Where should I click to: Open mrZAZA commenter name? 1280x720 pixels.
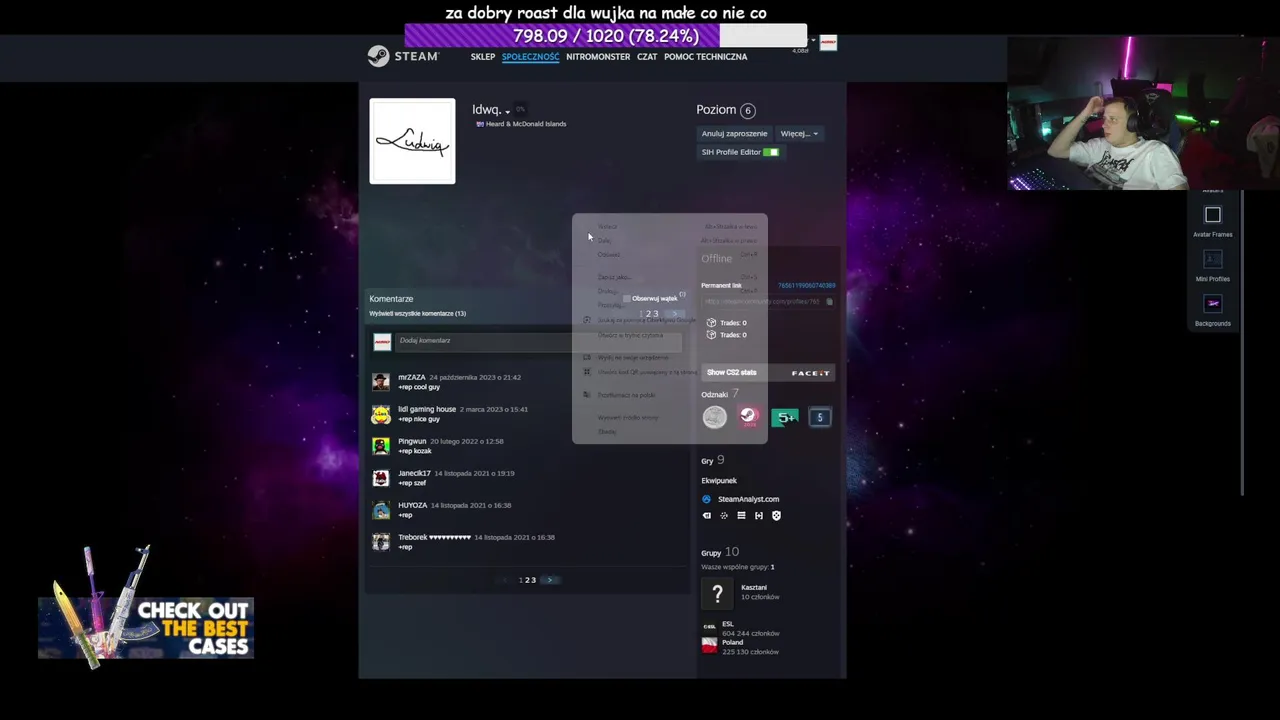click(412, 377)
